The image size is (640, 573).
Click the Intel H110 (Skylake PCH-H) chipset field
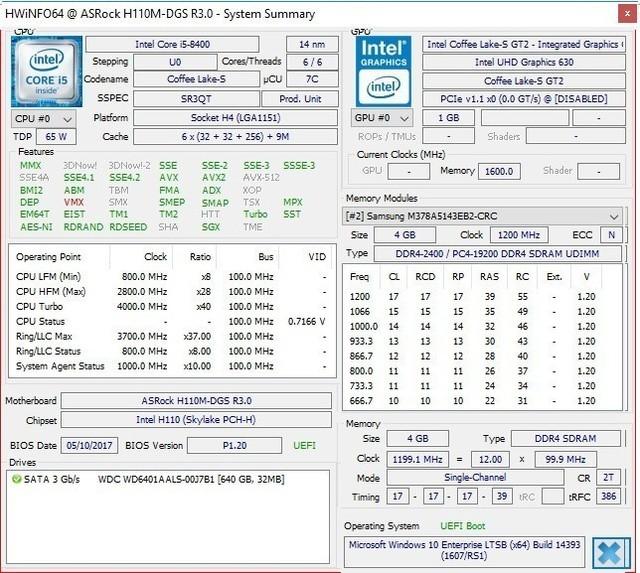[x=196, y=420]
